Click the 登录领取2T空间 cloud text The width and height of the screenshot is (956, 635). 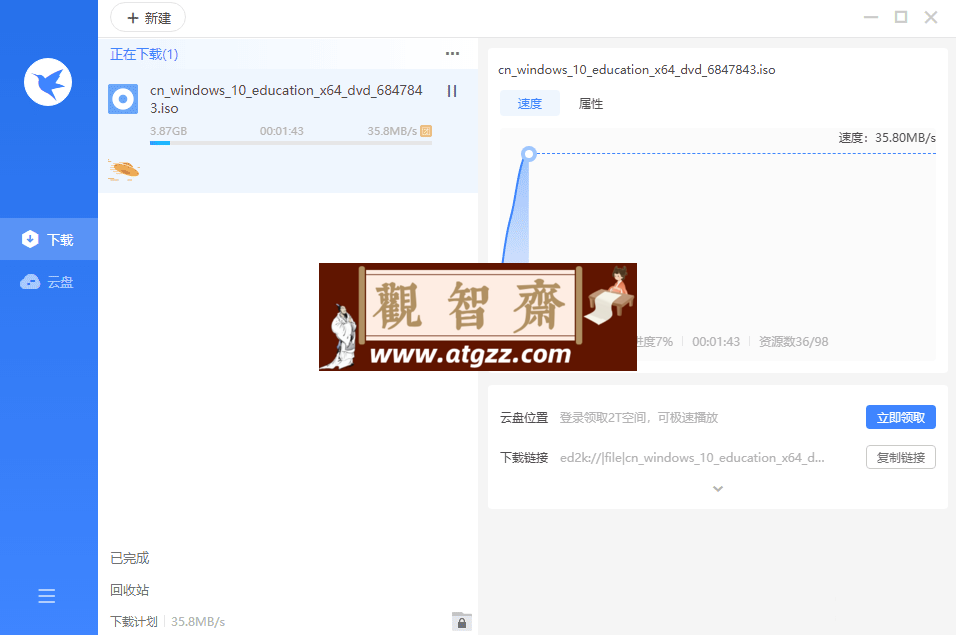click(638, 417)
